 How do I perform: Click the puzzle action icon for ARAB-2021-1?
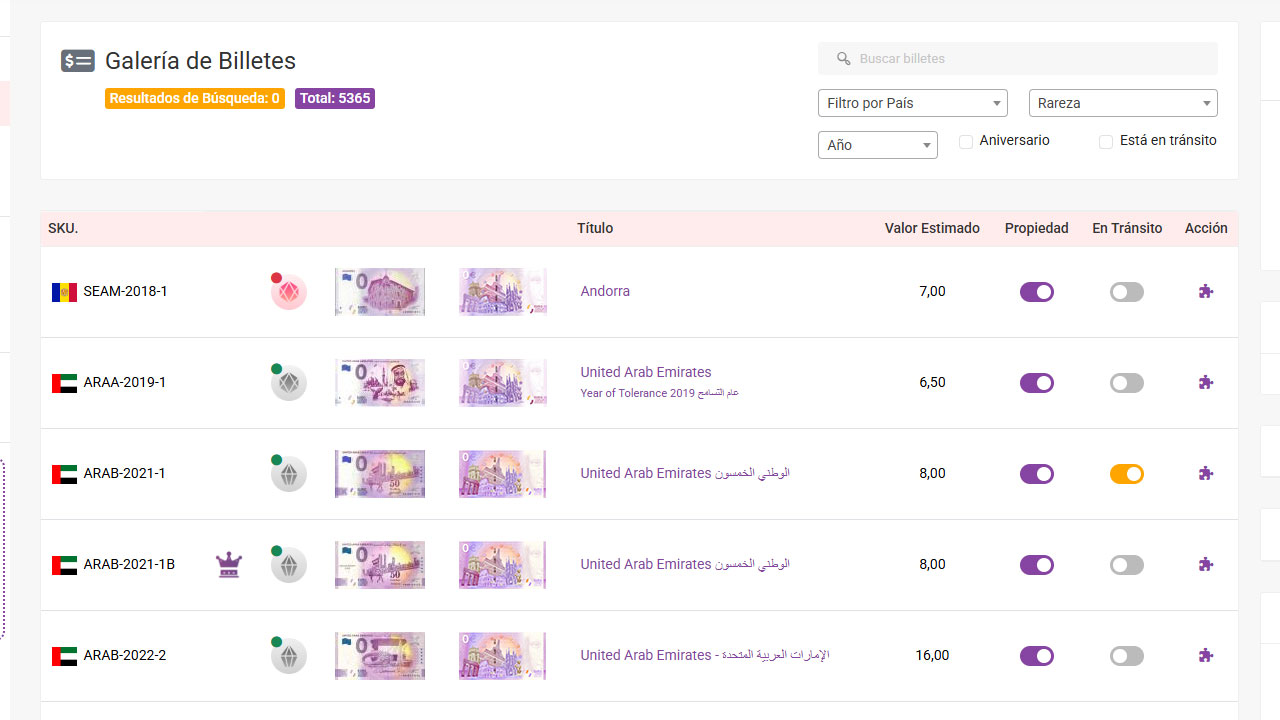(1206, 474)
